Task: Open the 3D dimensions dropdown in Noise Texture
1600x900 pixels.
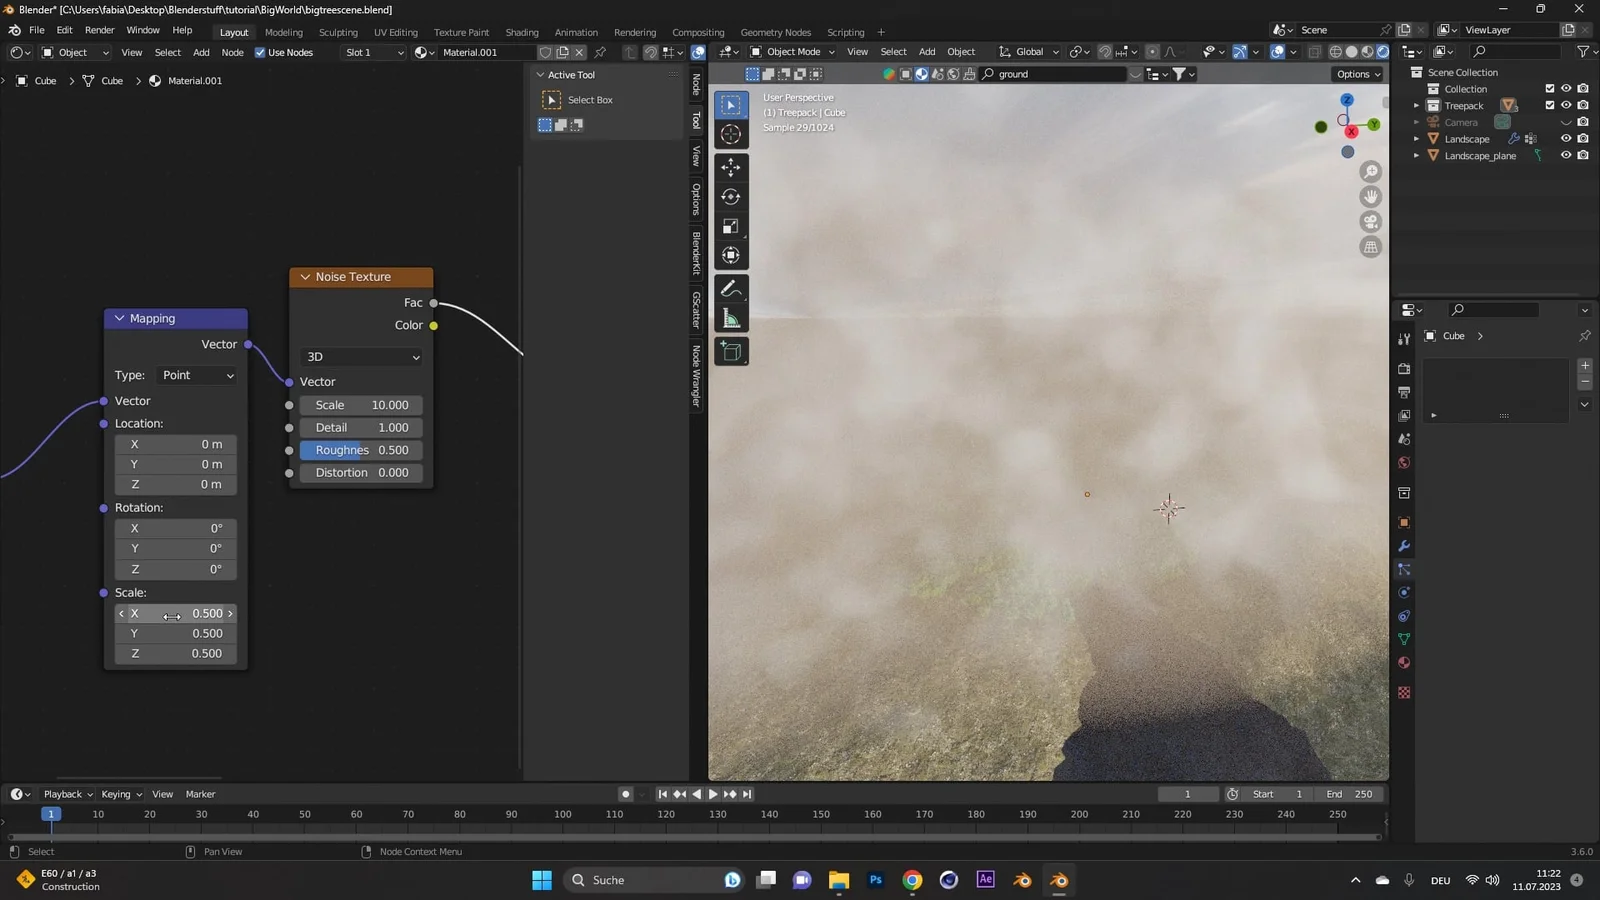Action: point(360,356)
